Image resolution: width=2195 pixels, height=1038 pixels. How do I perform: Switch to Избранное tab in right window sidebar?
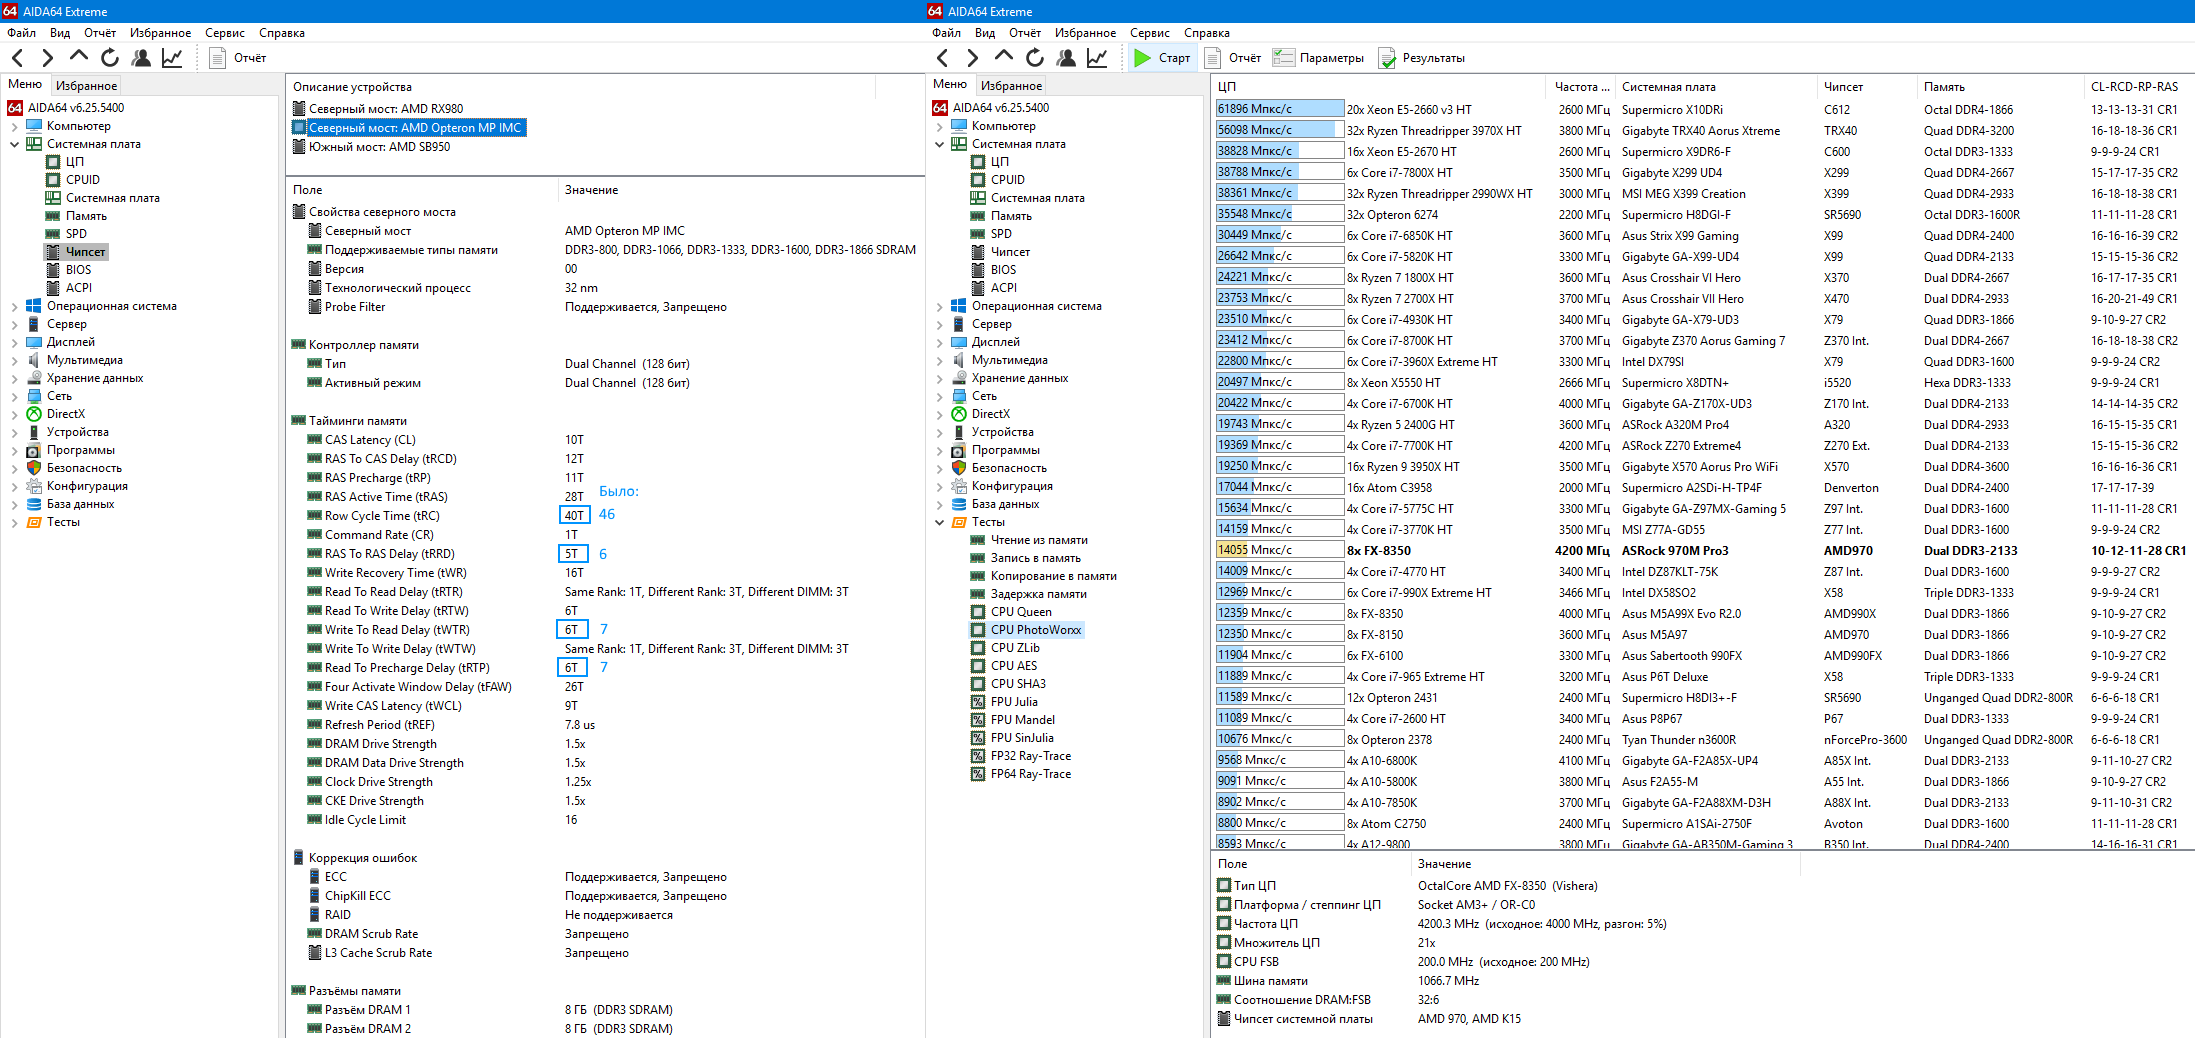click(x=1011, y=86)
